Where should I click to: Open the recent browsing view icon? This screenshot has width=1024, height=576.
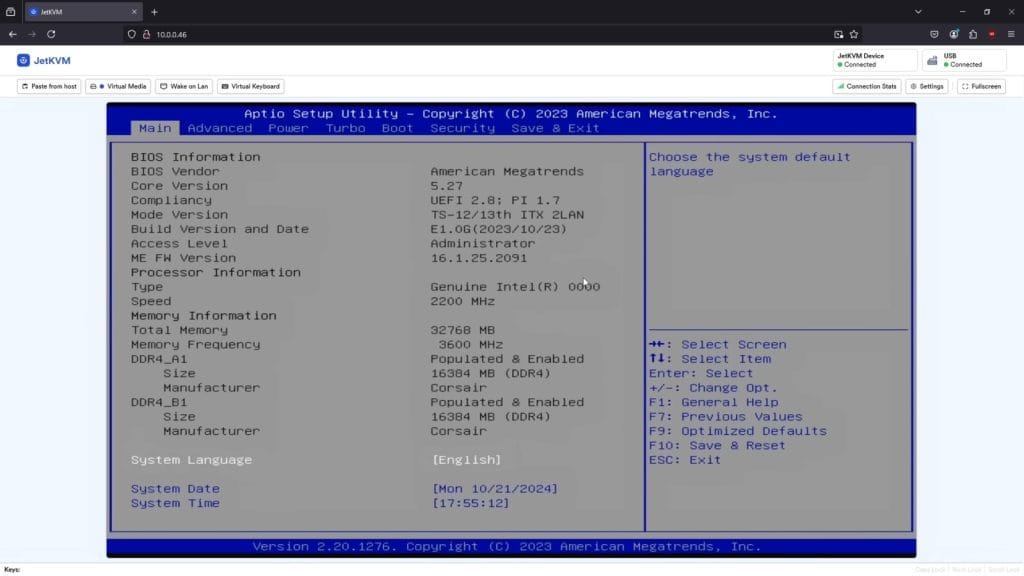(10, 12)
